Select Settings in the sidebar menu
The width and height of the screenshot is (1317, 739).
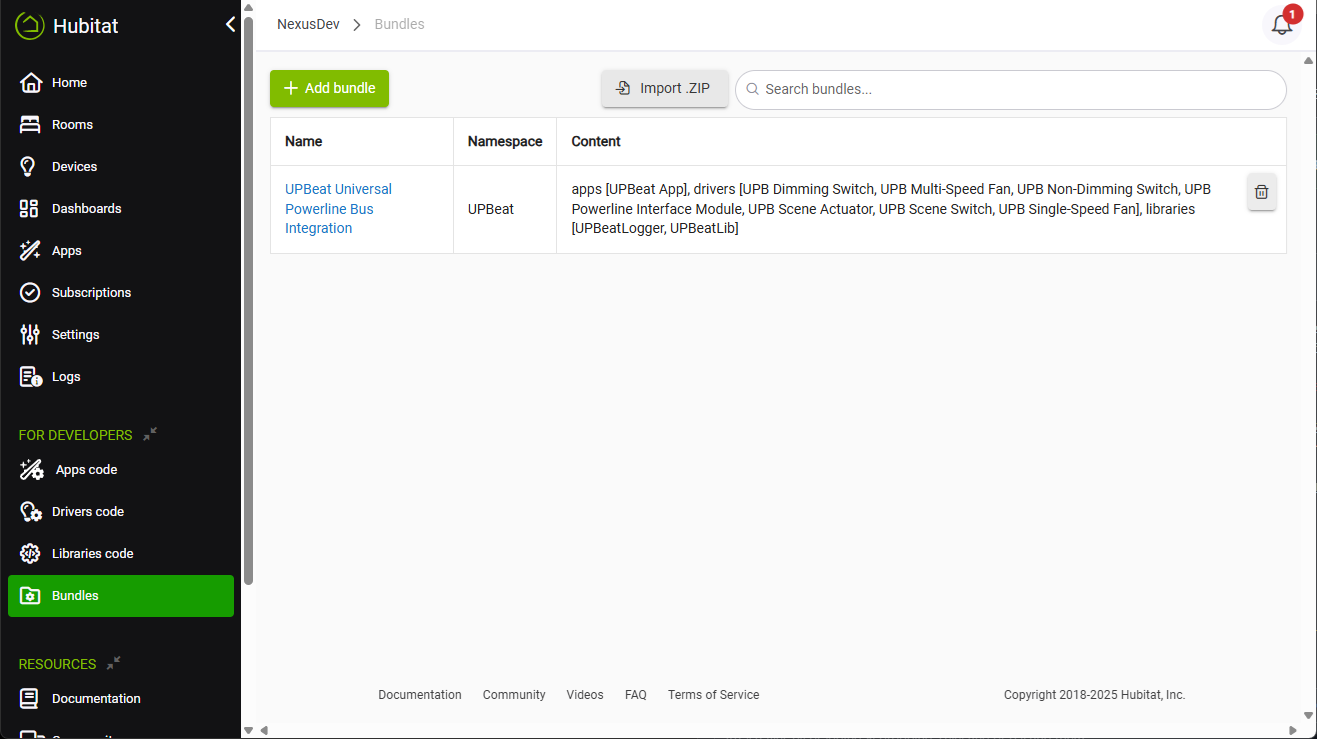(x=75, y=335)
